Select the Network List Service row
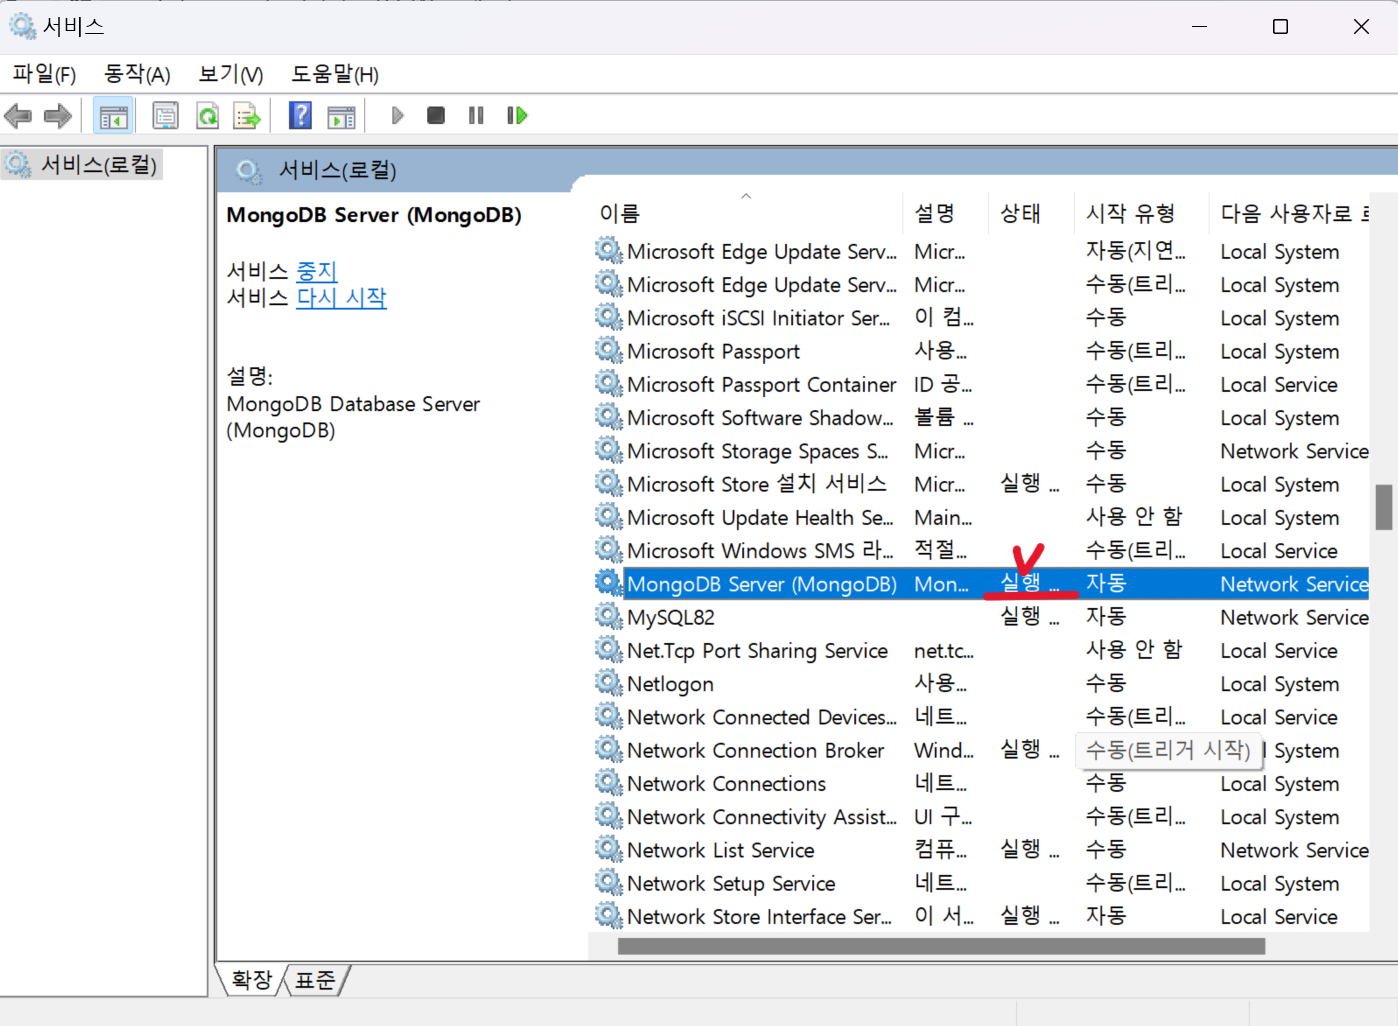Screen dimensions: 1398x1026 tap(981, 850)
